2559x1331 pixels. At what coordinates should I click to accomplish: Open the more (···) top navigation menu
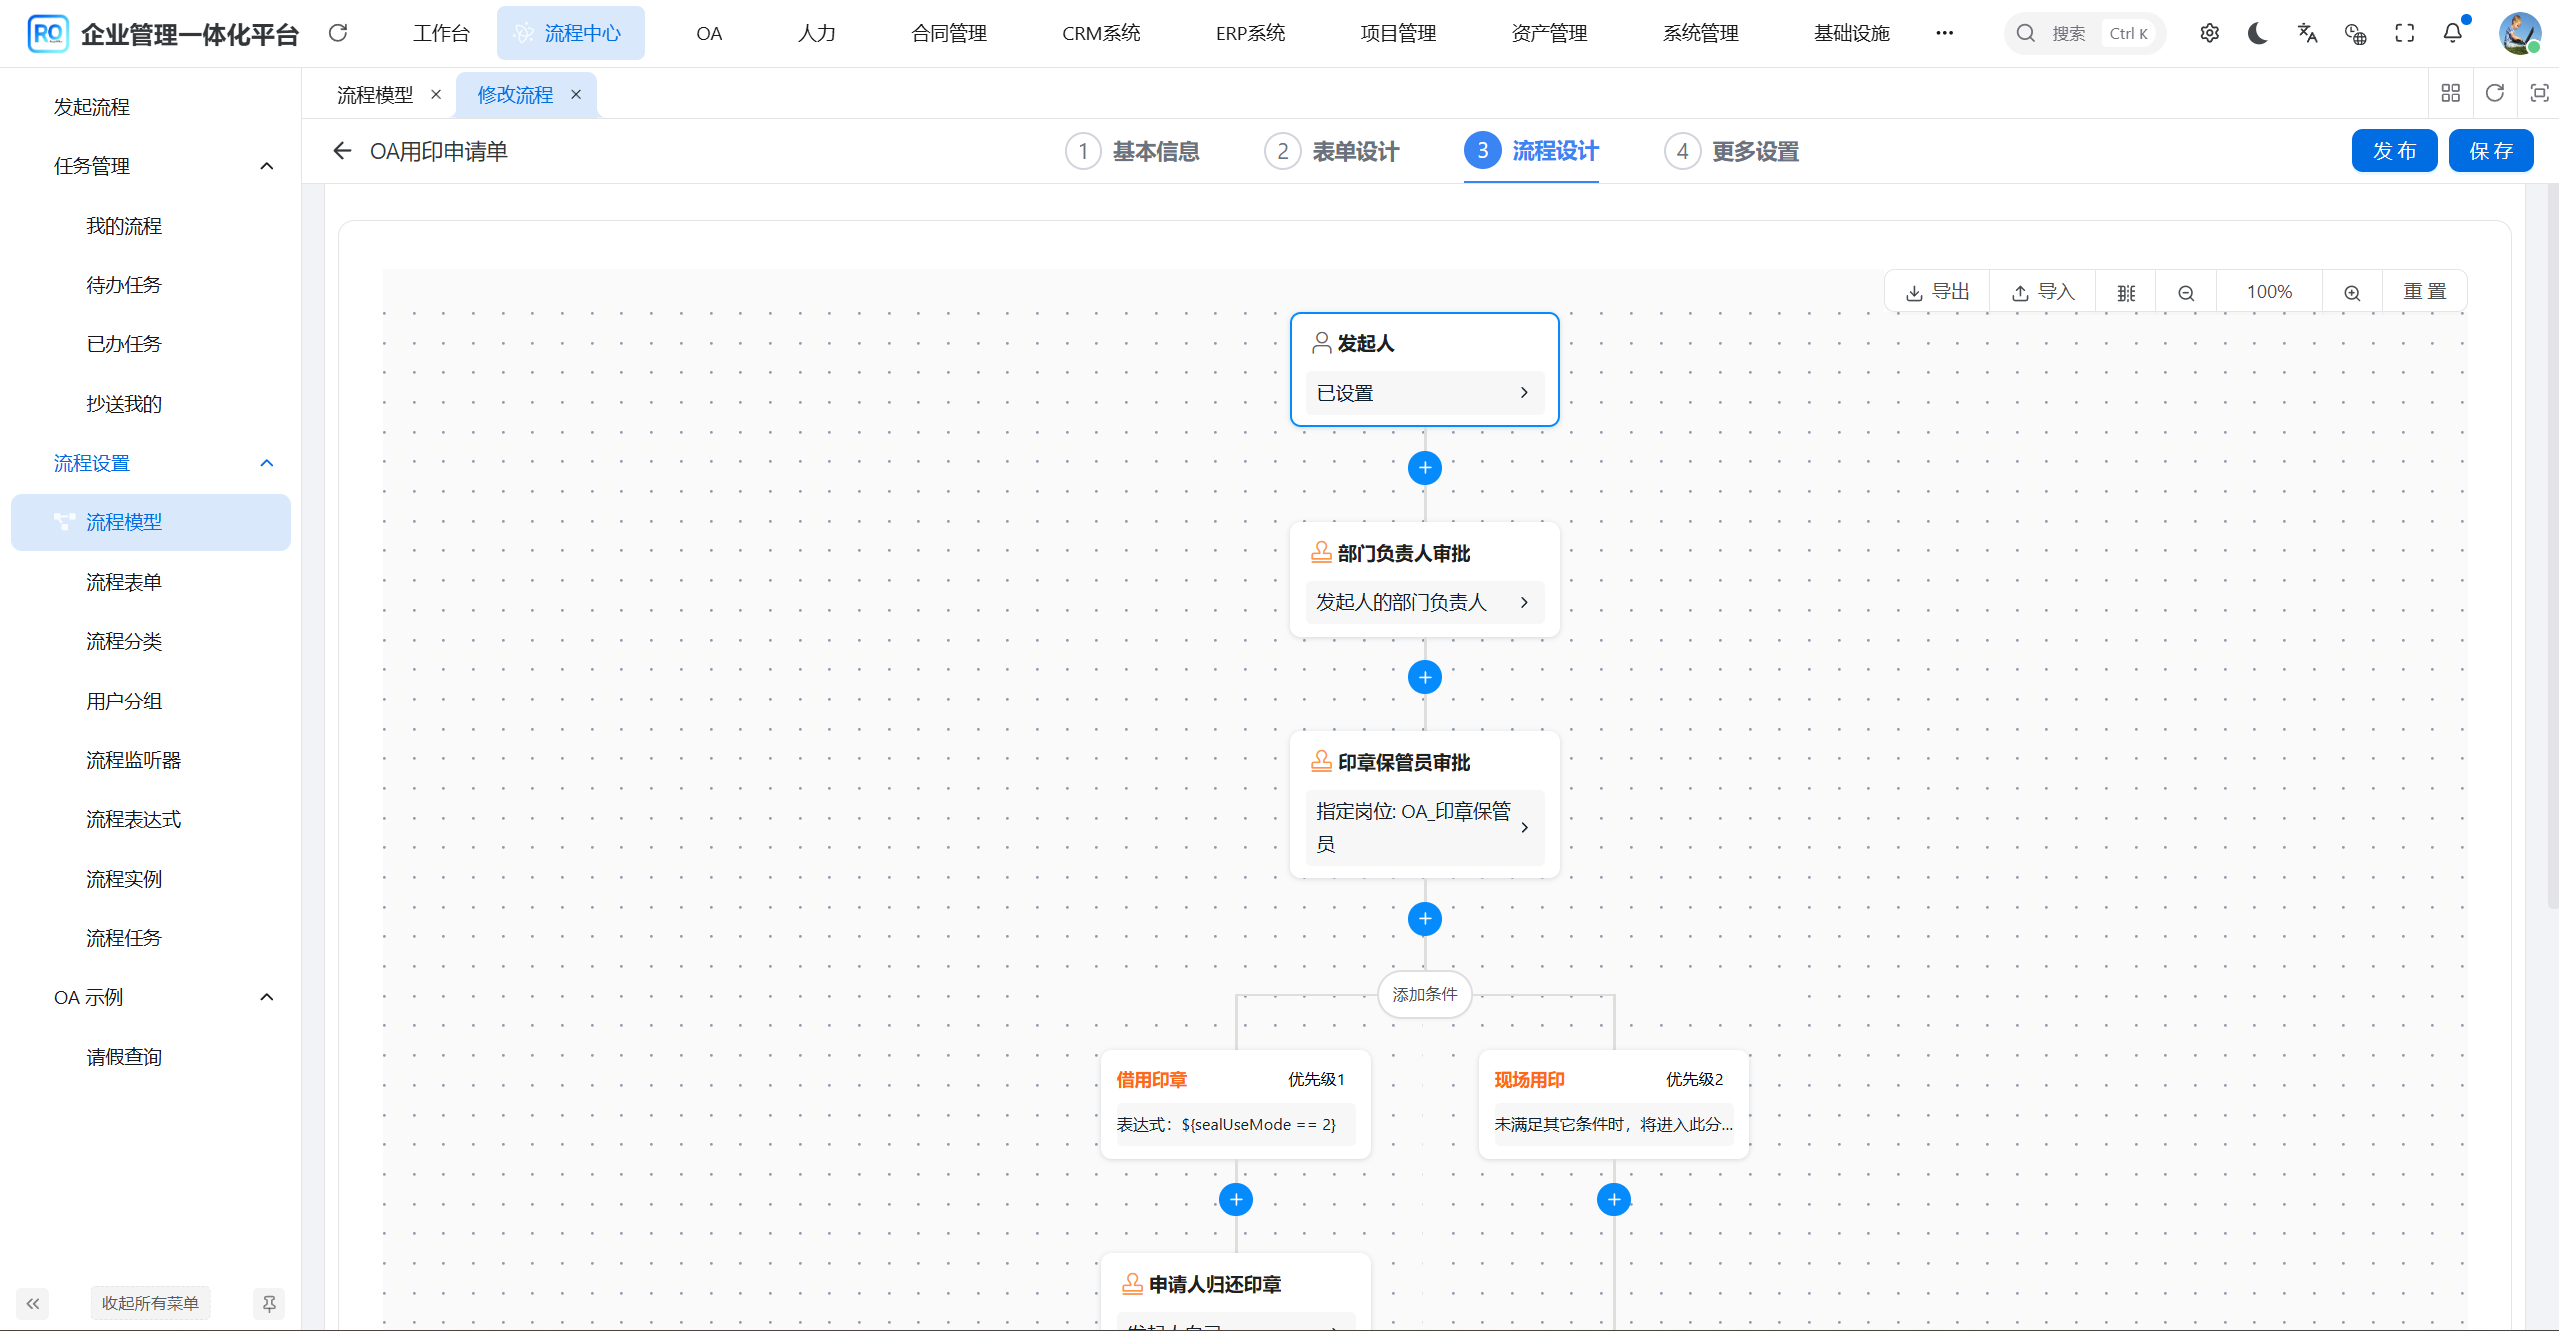pos(1944,33)
